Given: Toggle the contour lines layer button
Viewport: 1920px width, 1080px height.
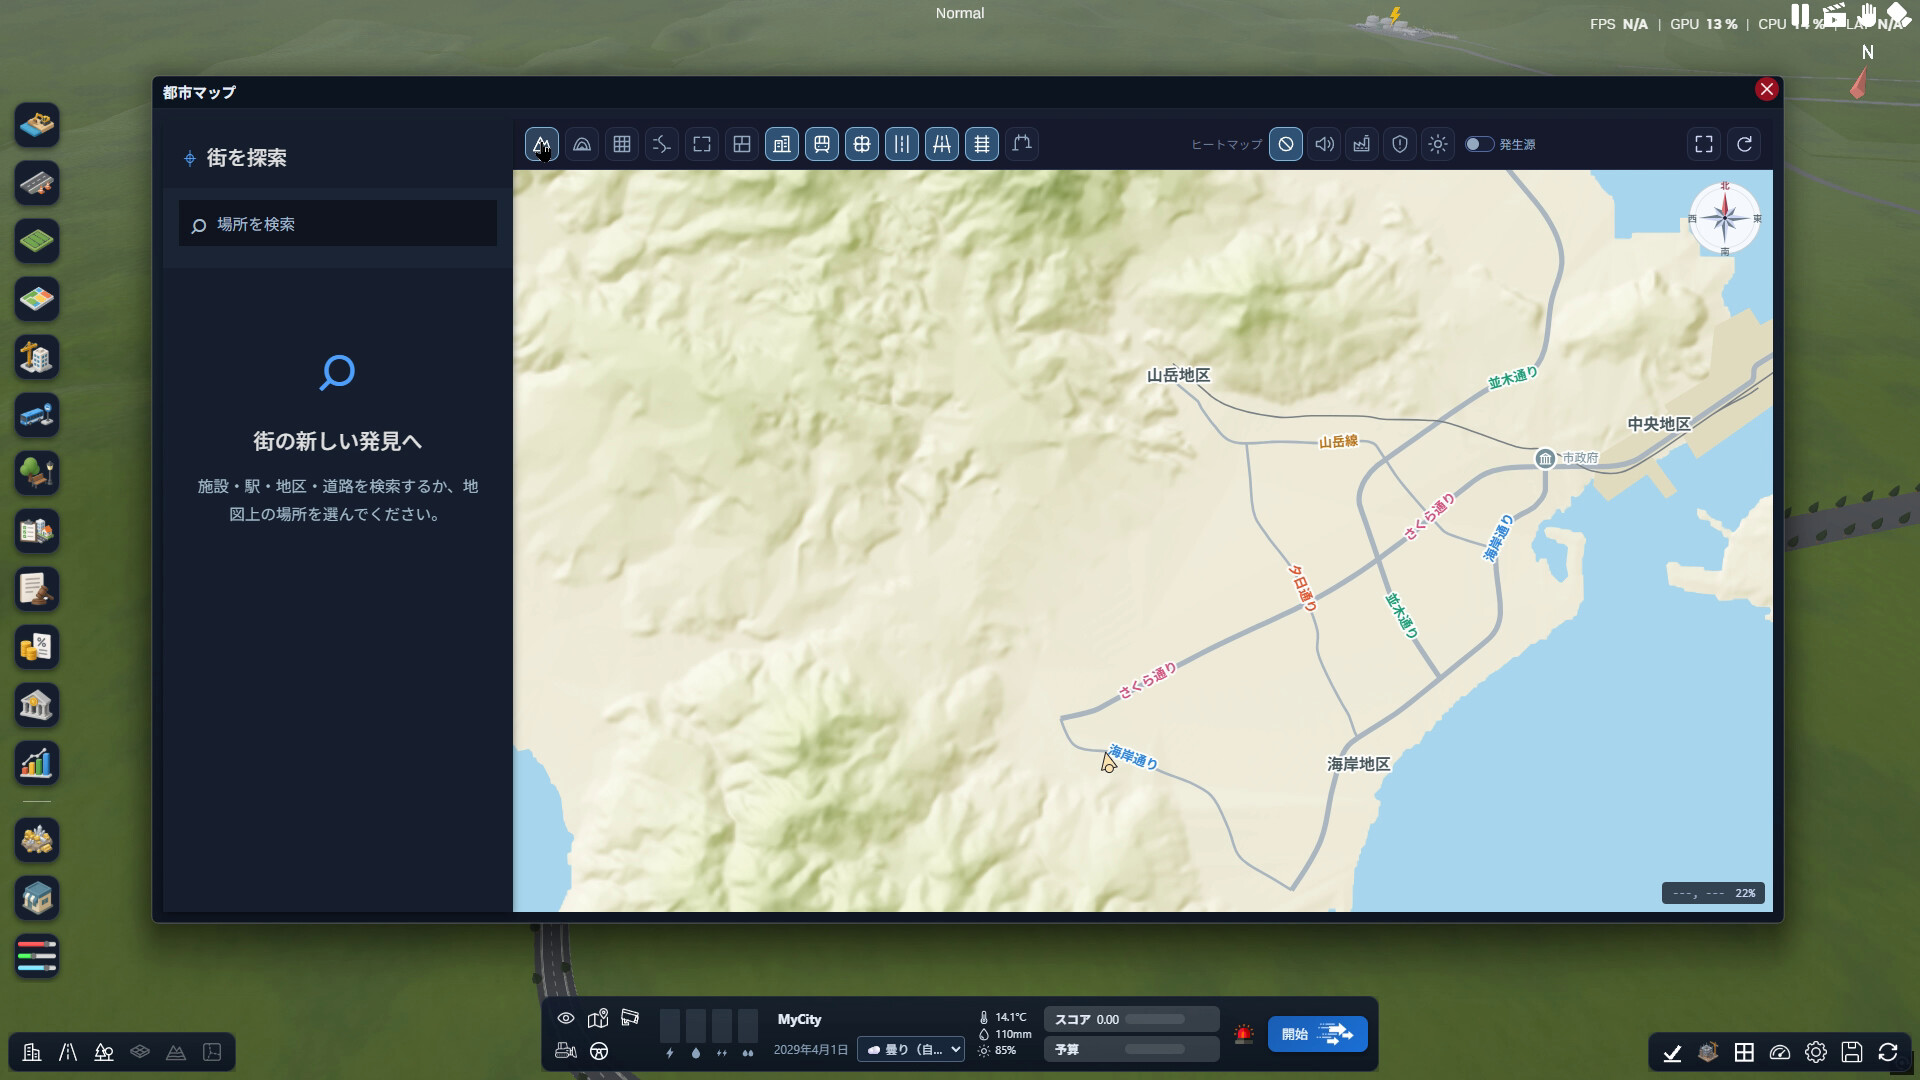Looking at the screenshot, I should (x=581, y=144).
